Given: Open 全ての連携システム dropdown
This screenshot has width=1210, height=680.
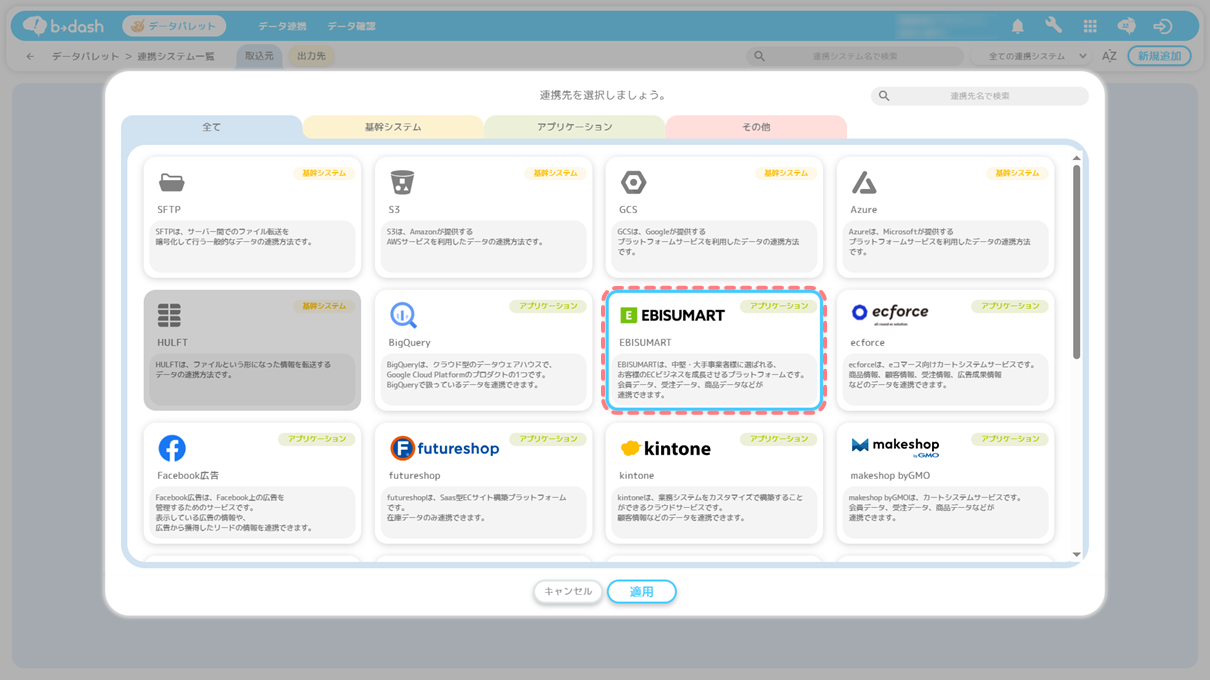Looking at the screenshot, I should tap(1037, 56).
